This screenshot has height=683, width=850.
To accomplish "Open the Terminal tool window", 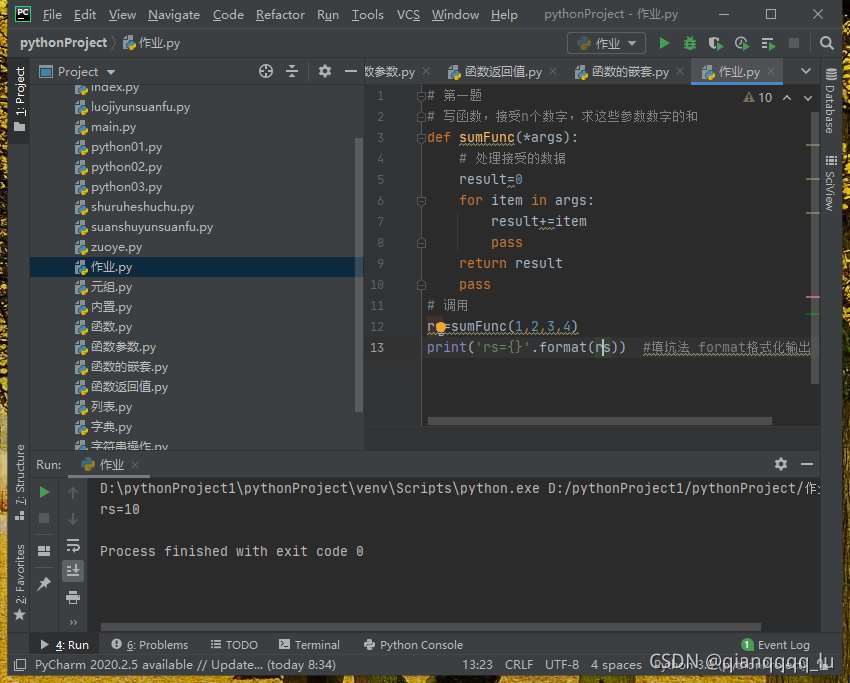I will 310,645.
